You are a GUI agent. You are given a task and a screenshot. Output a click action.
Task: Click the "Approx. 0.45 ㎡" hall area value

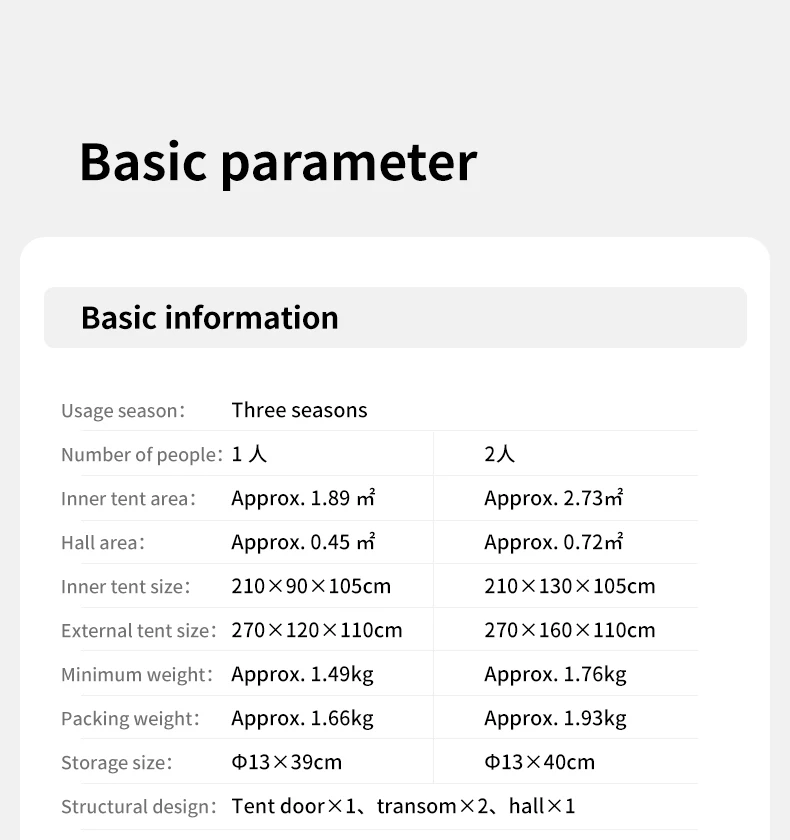tap(303, 542)
